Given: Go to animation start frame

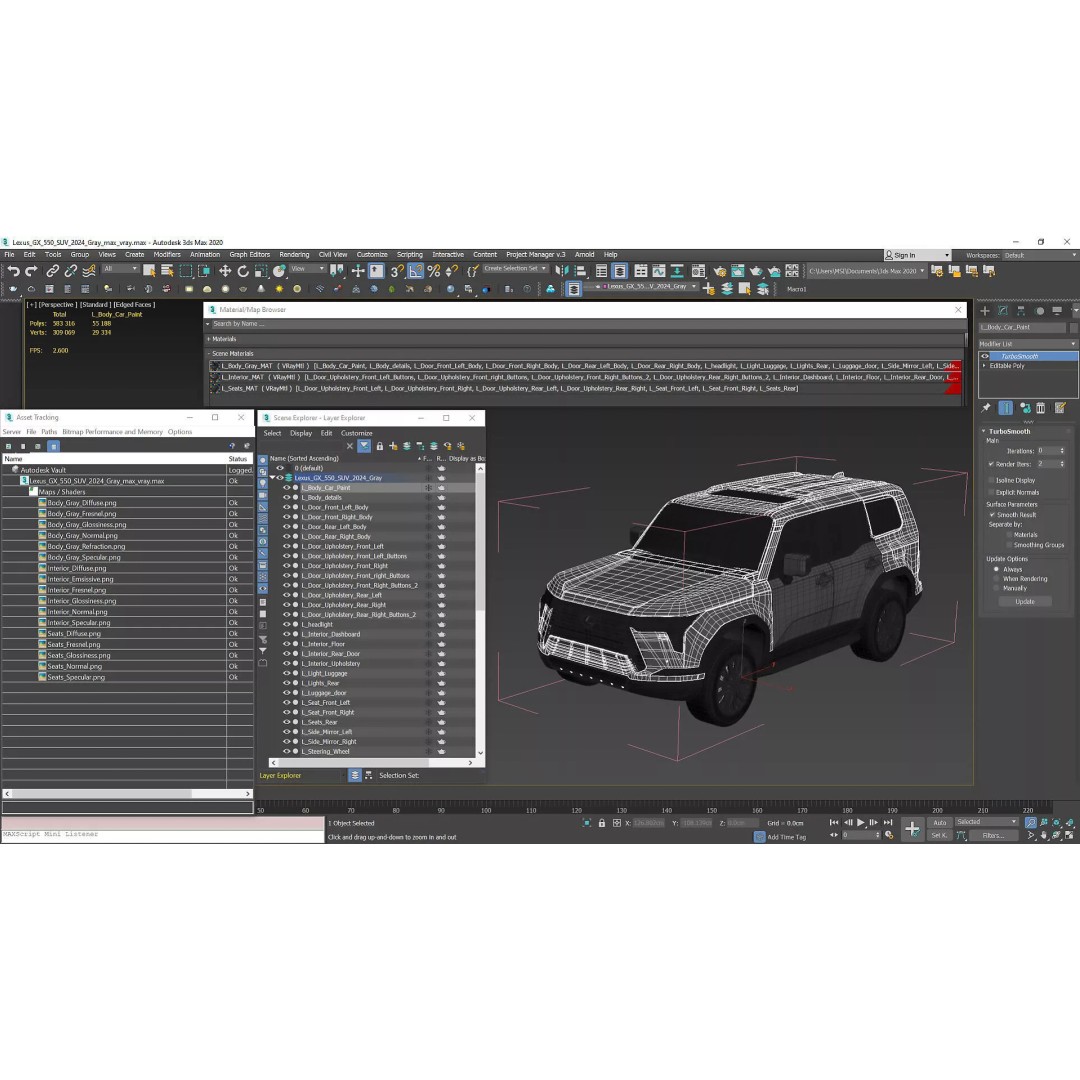Looking at the screenshot, I should 834,822.
